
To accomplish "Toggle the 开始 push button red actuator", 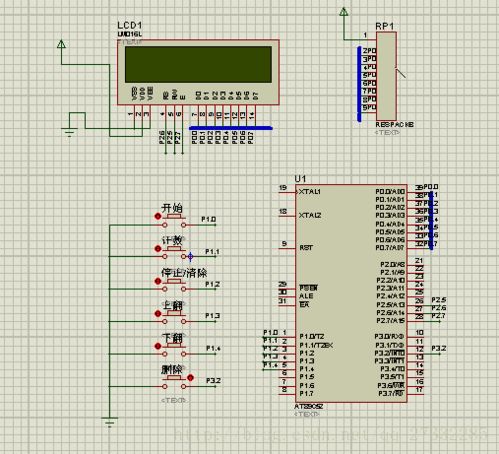I will (158, 217).
